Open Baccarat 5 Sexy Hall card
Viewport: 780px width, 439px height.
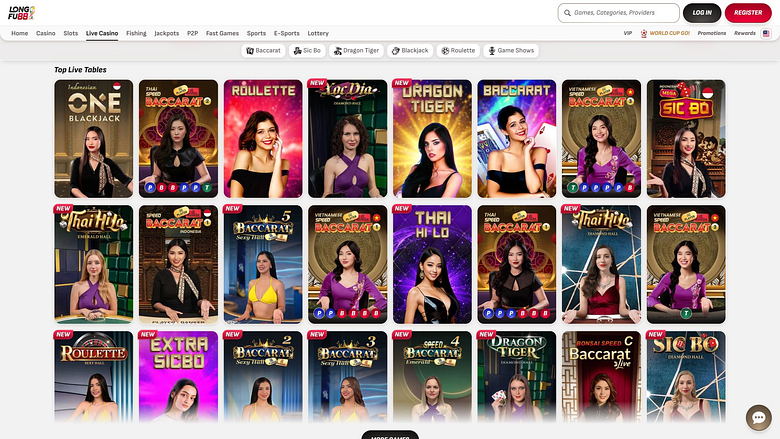(263, 264)
